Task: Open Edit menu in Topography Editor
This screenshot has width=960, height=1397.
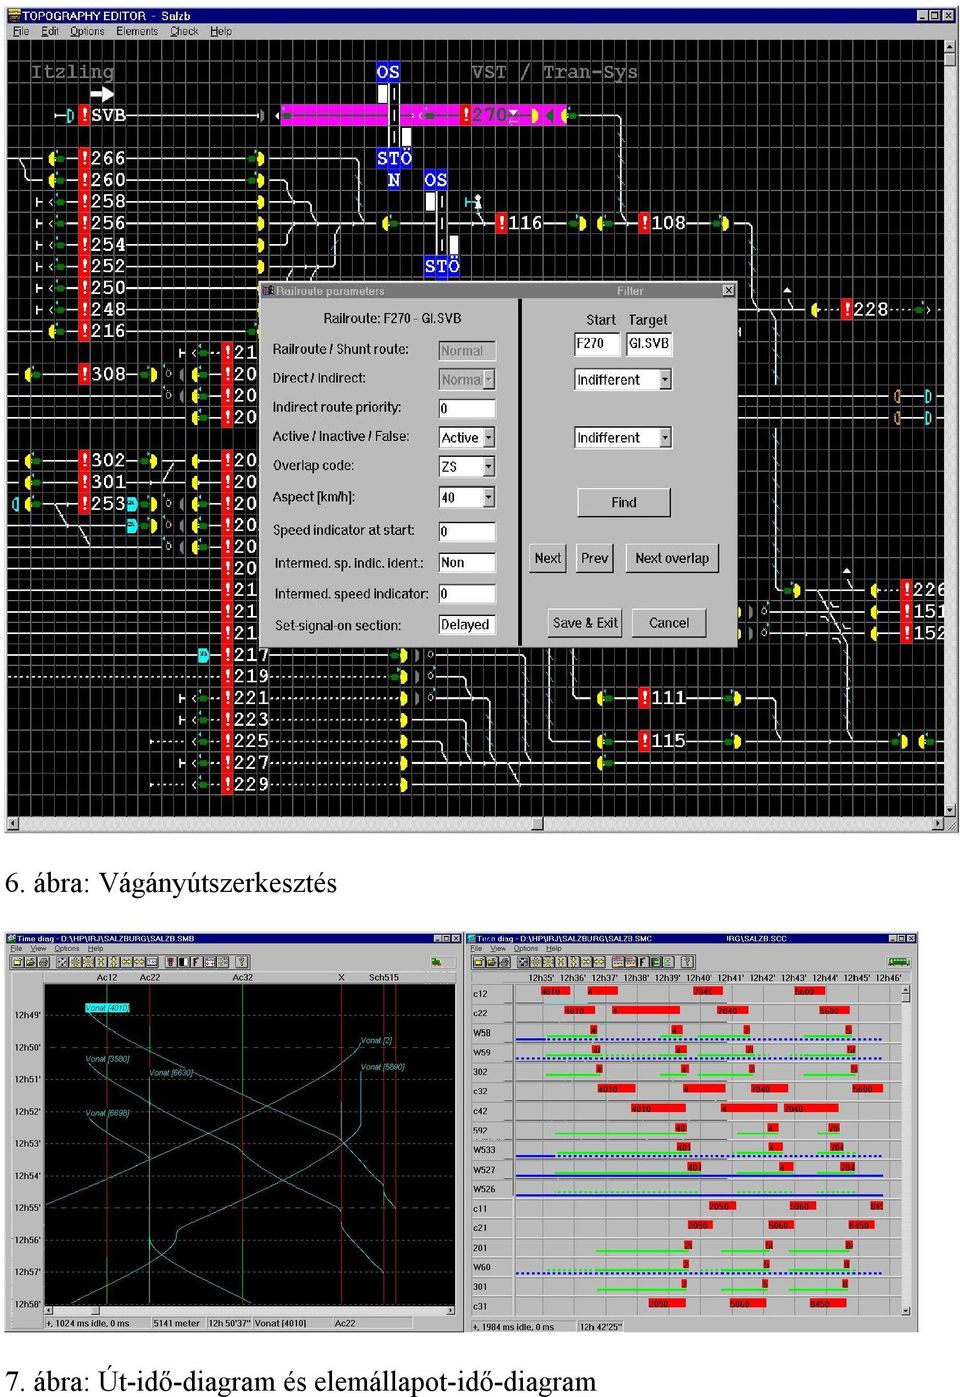Action: (x=50, y=32)
